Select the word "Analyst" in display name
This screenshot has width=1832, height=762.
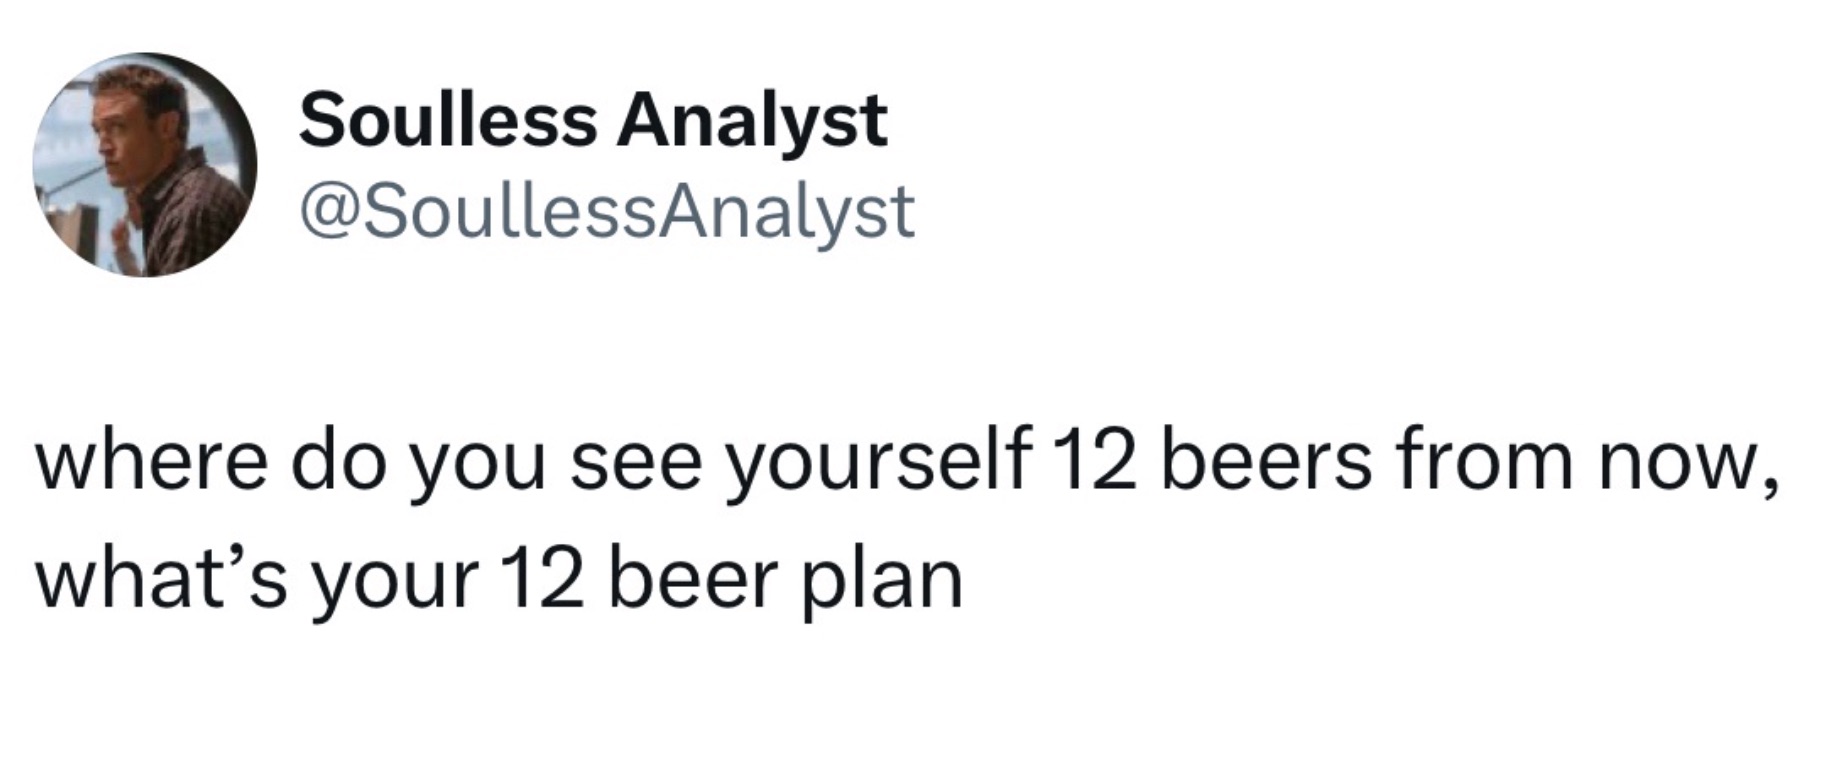pyautogui.click(x=751, y=122)
